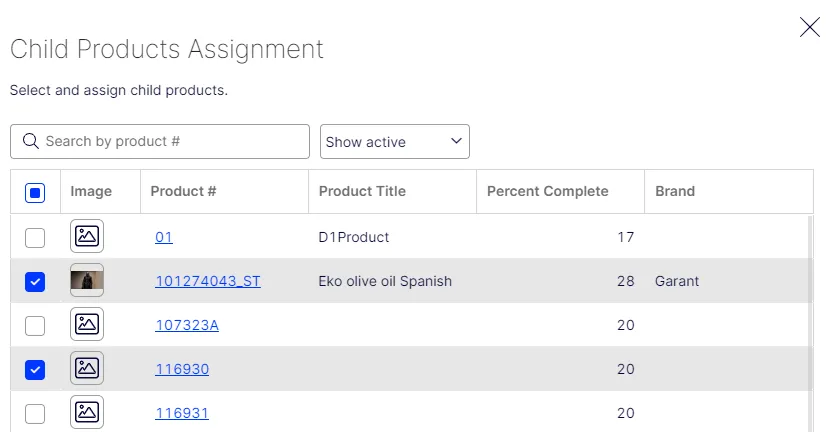Click the percent value 28 for 101274043_ST
This screenshot has width=831, height=432.
click(625, 281)
